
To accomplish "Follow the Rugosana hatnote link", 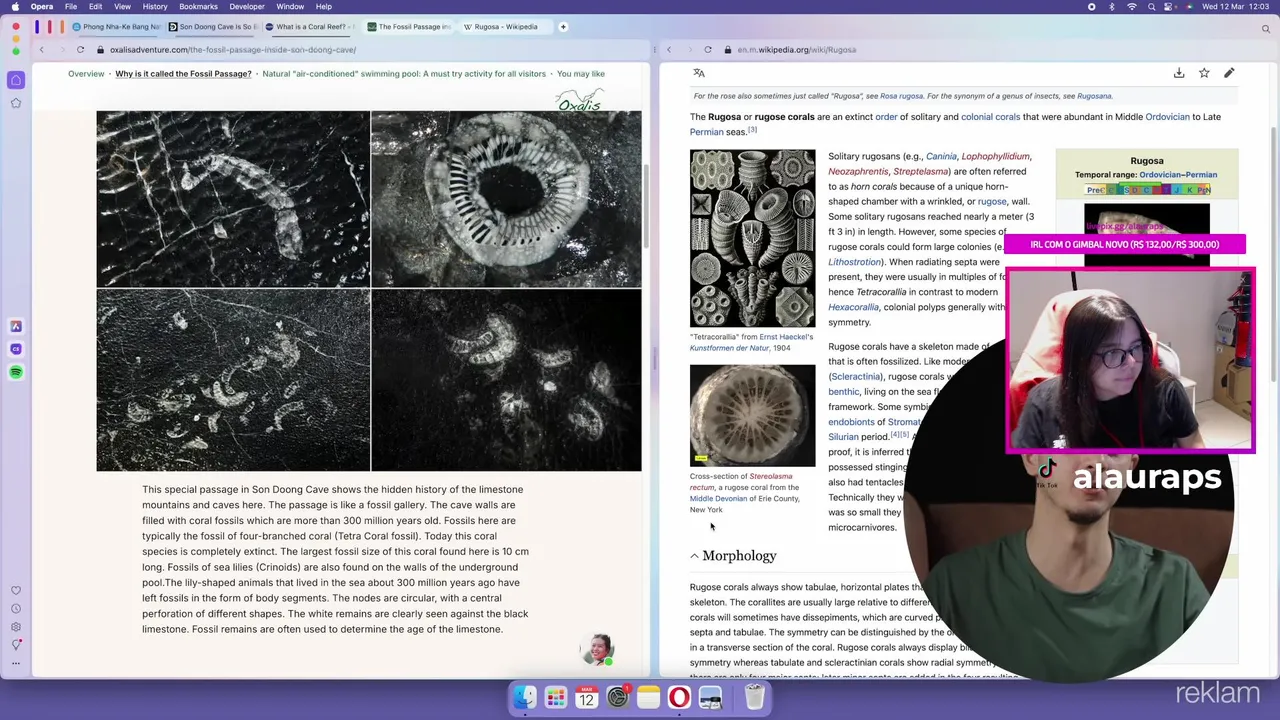I will [x=1094, y=96].
